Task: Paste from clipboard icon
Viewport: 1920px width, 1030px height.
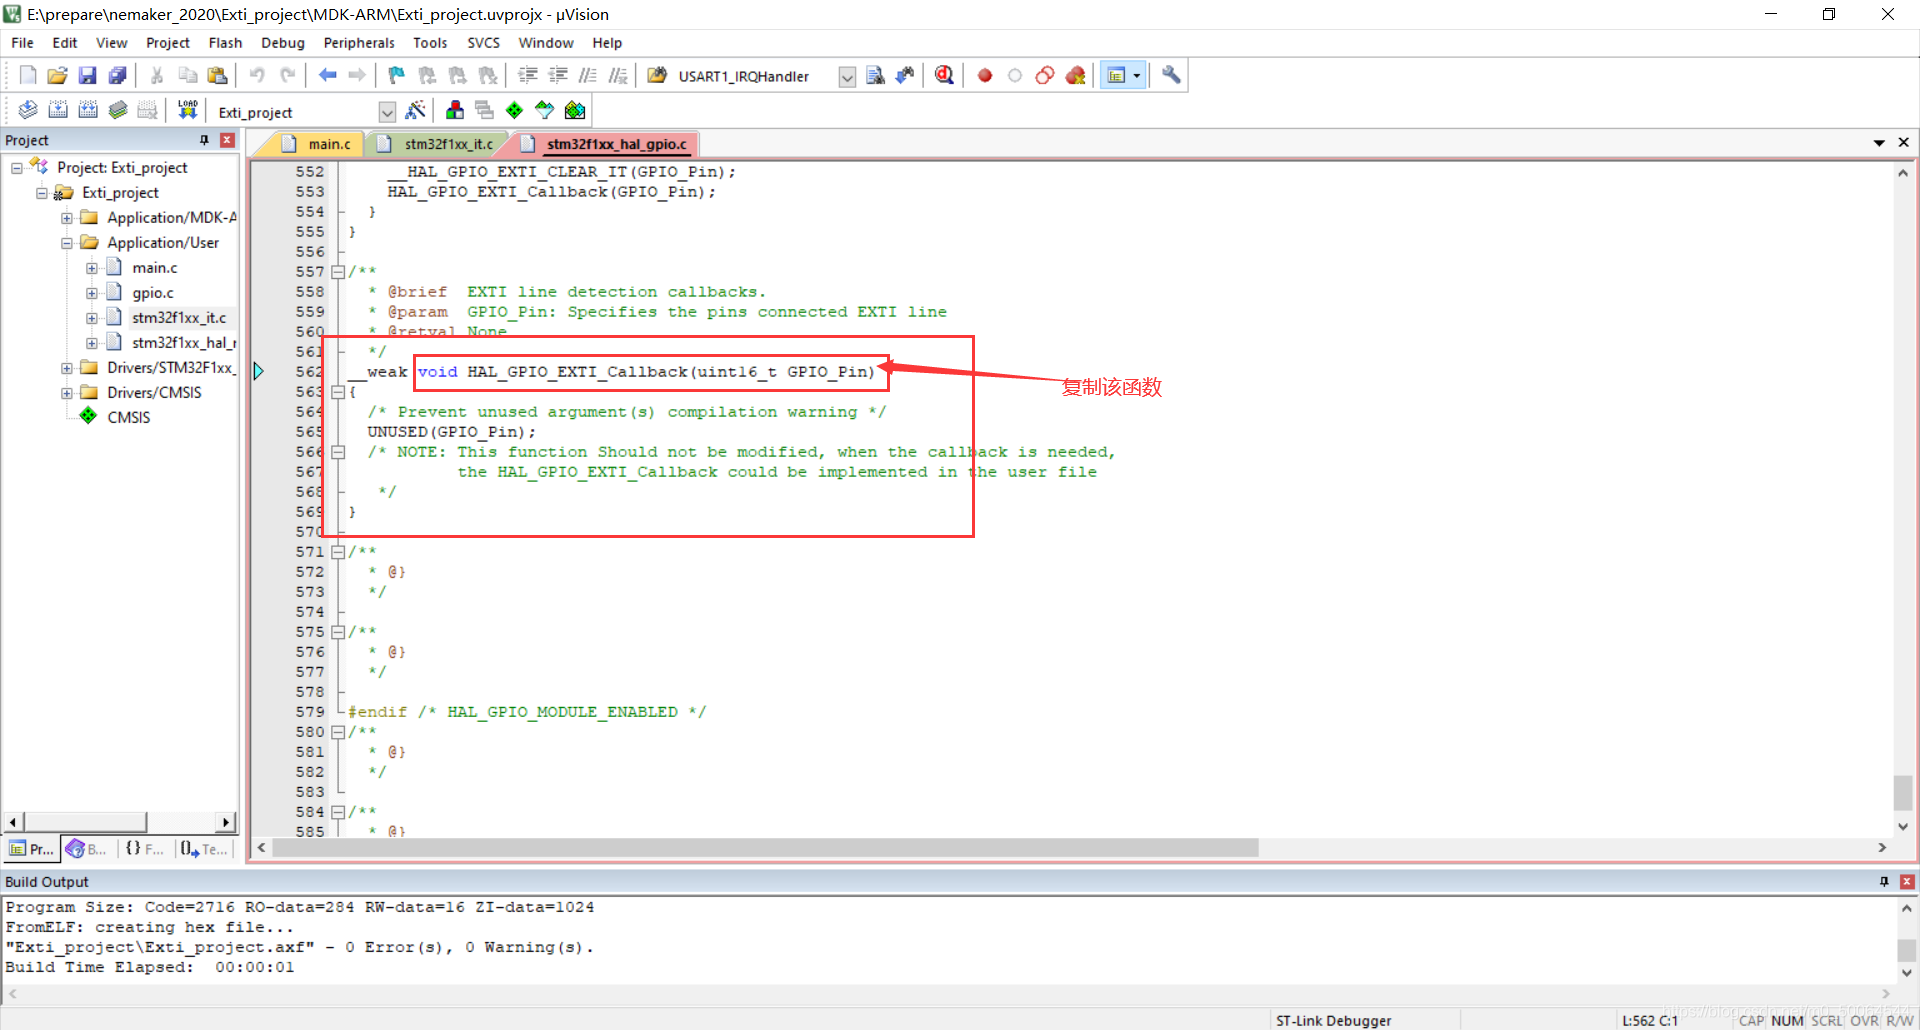Action: coord(217,75)
